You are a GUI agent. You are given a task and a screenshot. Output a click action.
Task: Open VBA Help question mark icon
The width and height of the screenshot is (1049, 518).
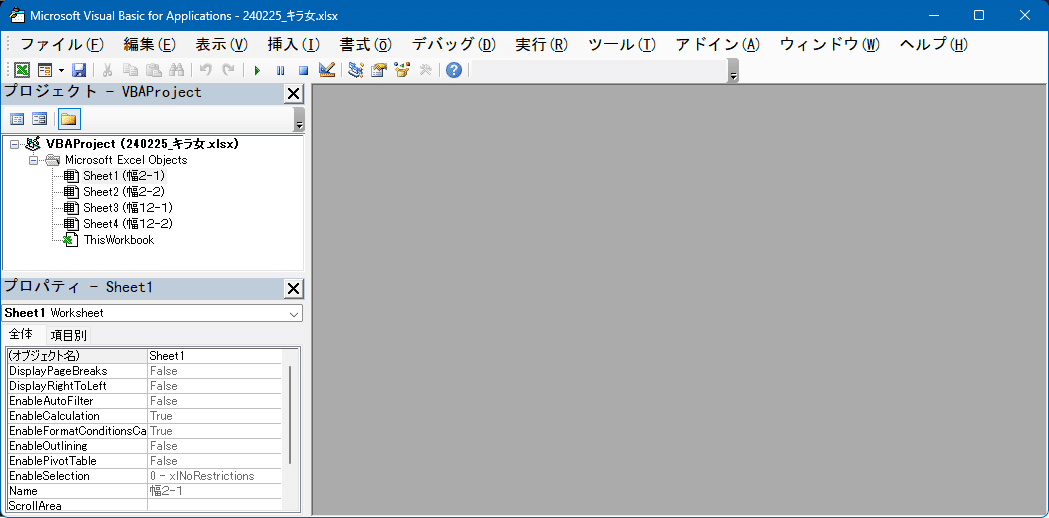click(x=454, y=70)
